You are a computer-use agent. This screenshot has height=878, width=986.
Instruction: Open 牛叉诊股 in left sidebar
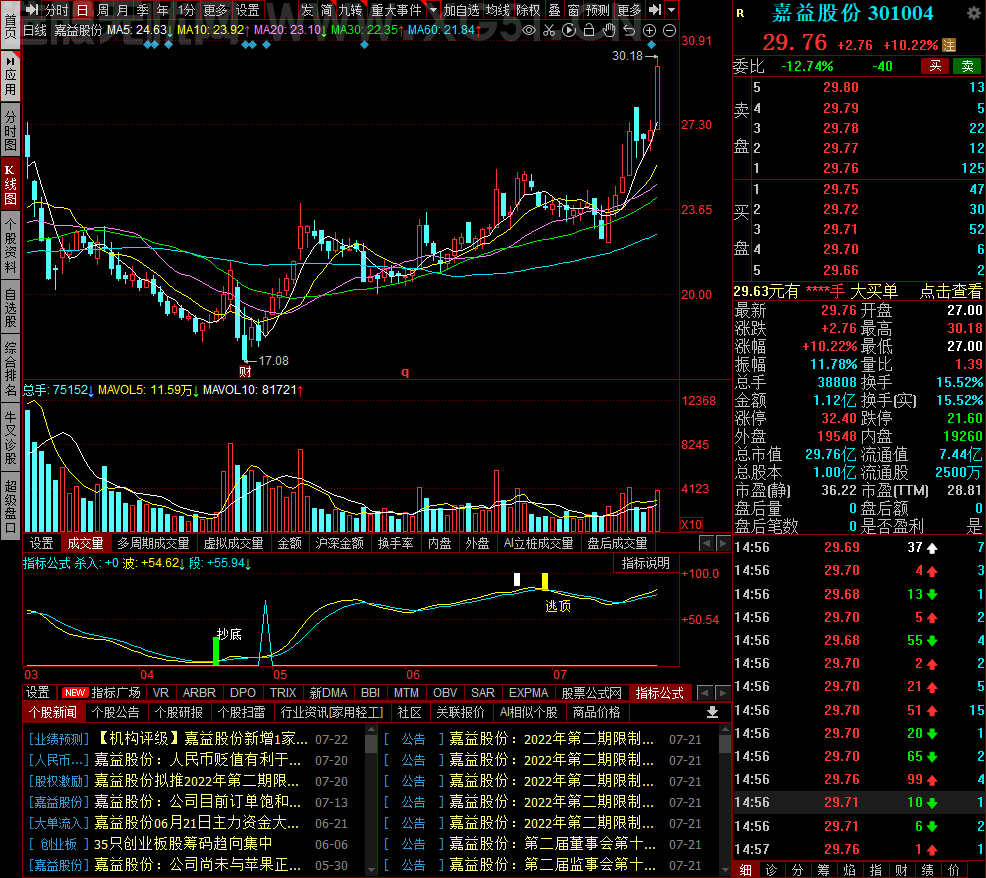(x=10, y=438)
